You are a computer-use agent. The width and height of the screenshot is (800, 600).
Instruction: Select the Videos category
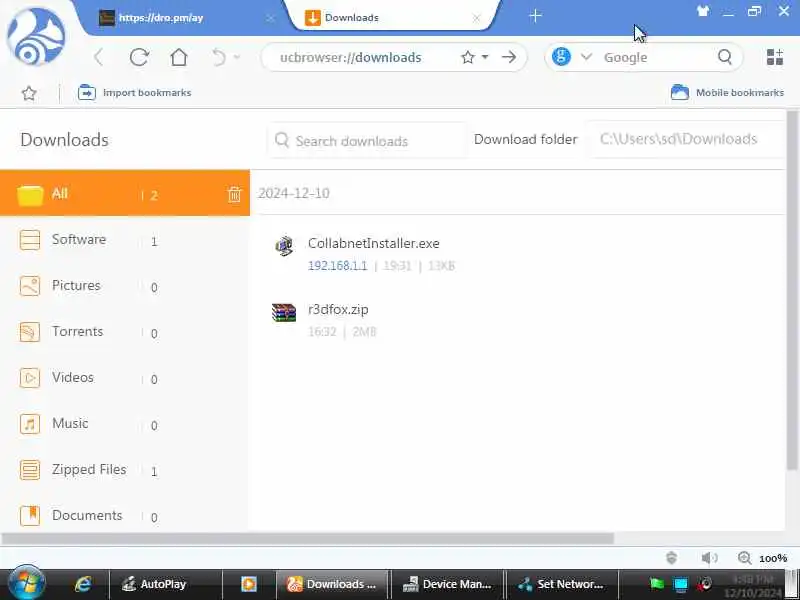[125, 378]
